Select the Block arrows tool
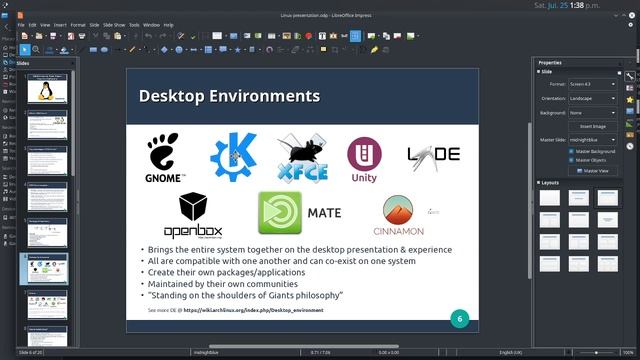 pos(193,50)
